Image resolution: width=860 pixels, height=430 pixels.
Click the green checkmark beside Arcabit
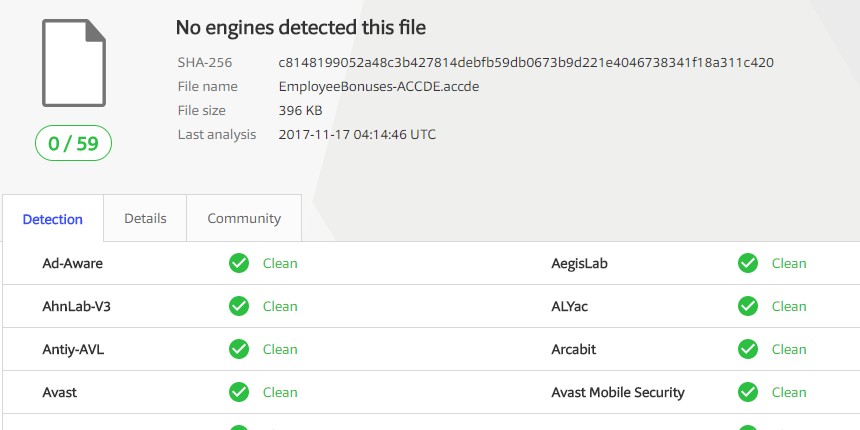click(748, 349)
